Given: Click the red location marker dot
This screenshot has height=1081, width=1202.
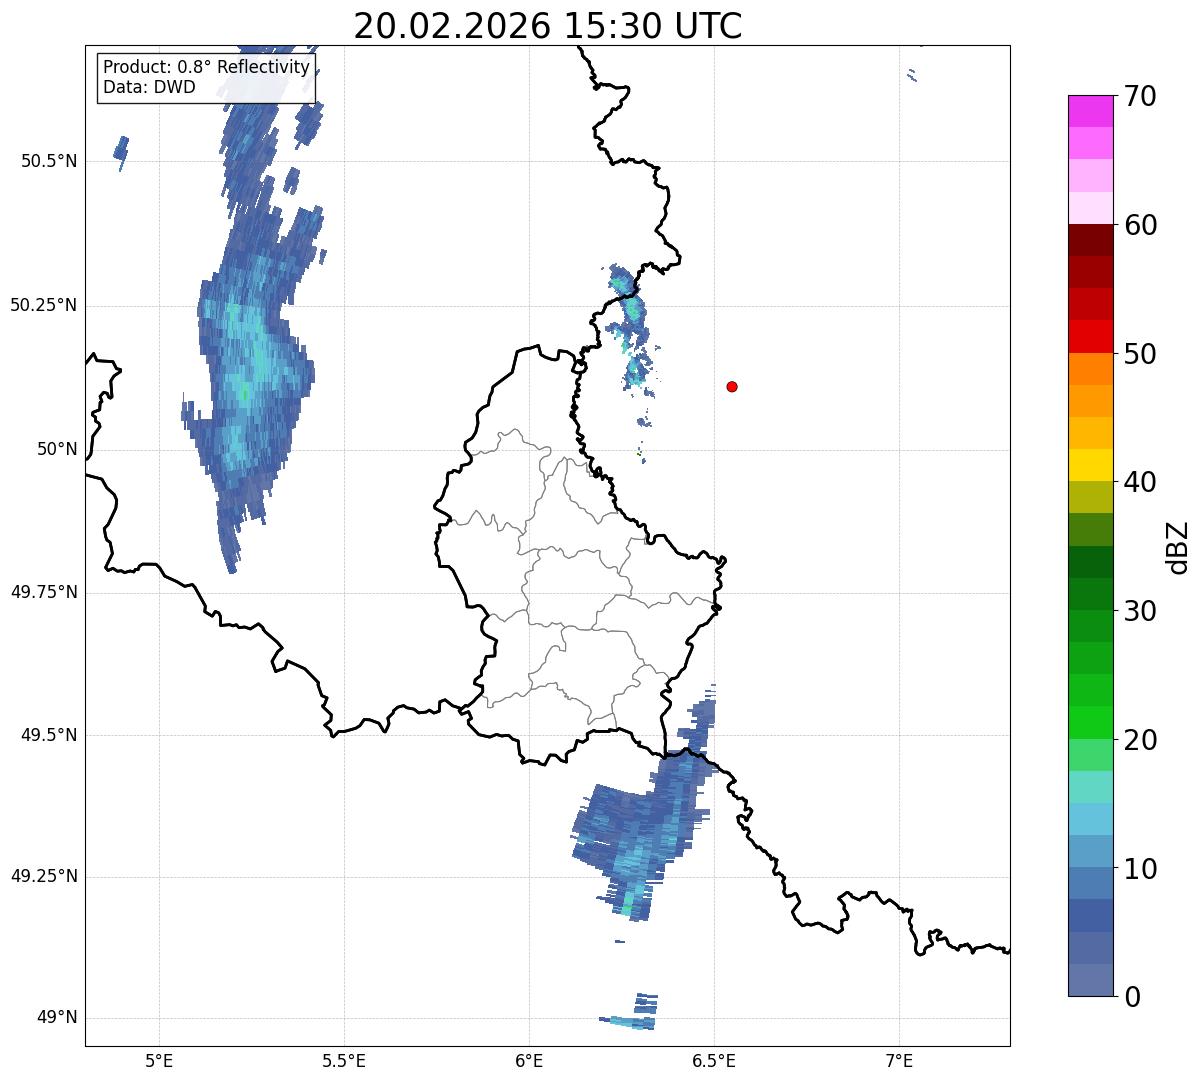Looking at the screenshot, I should click(732, 386).
